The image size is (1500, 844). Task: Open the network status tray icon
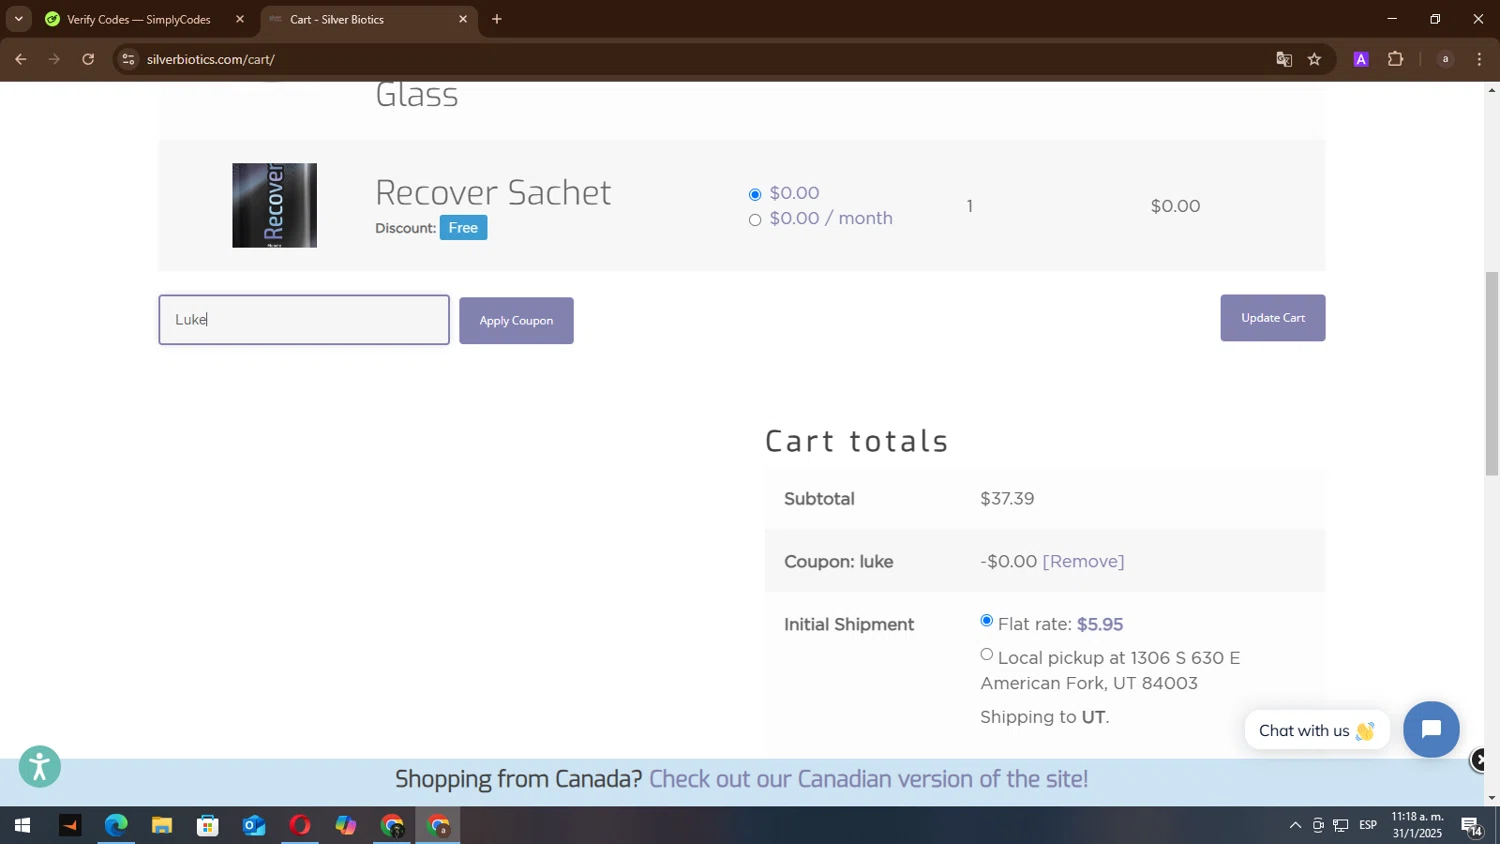tap(1341, 826)
